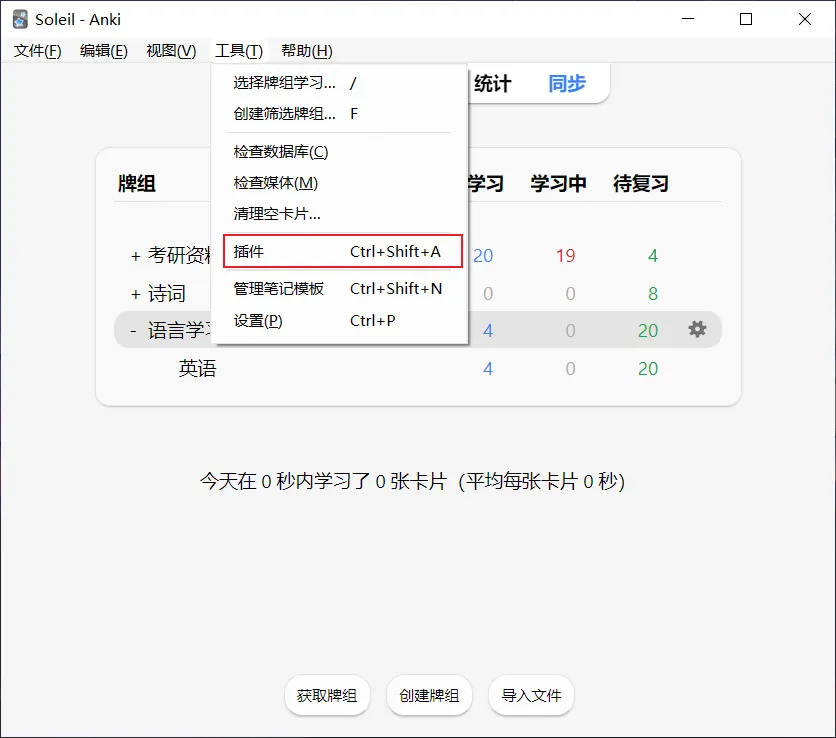
Task: Click the 获取牌组 button
Action: point(327,695)
